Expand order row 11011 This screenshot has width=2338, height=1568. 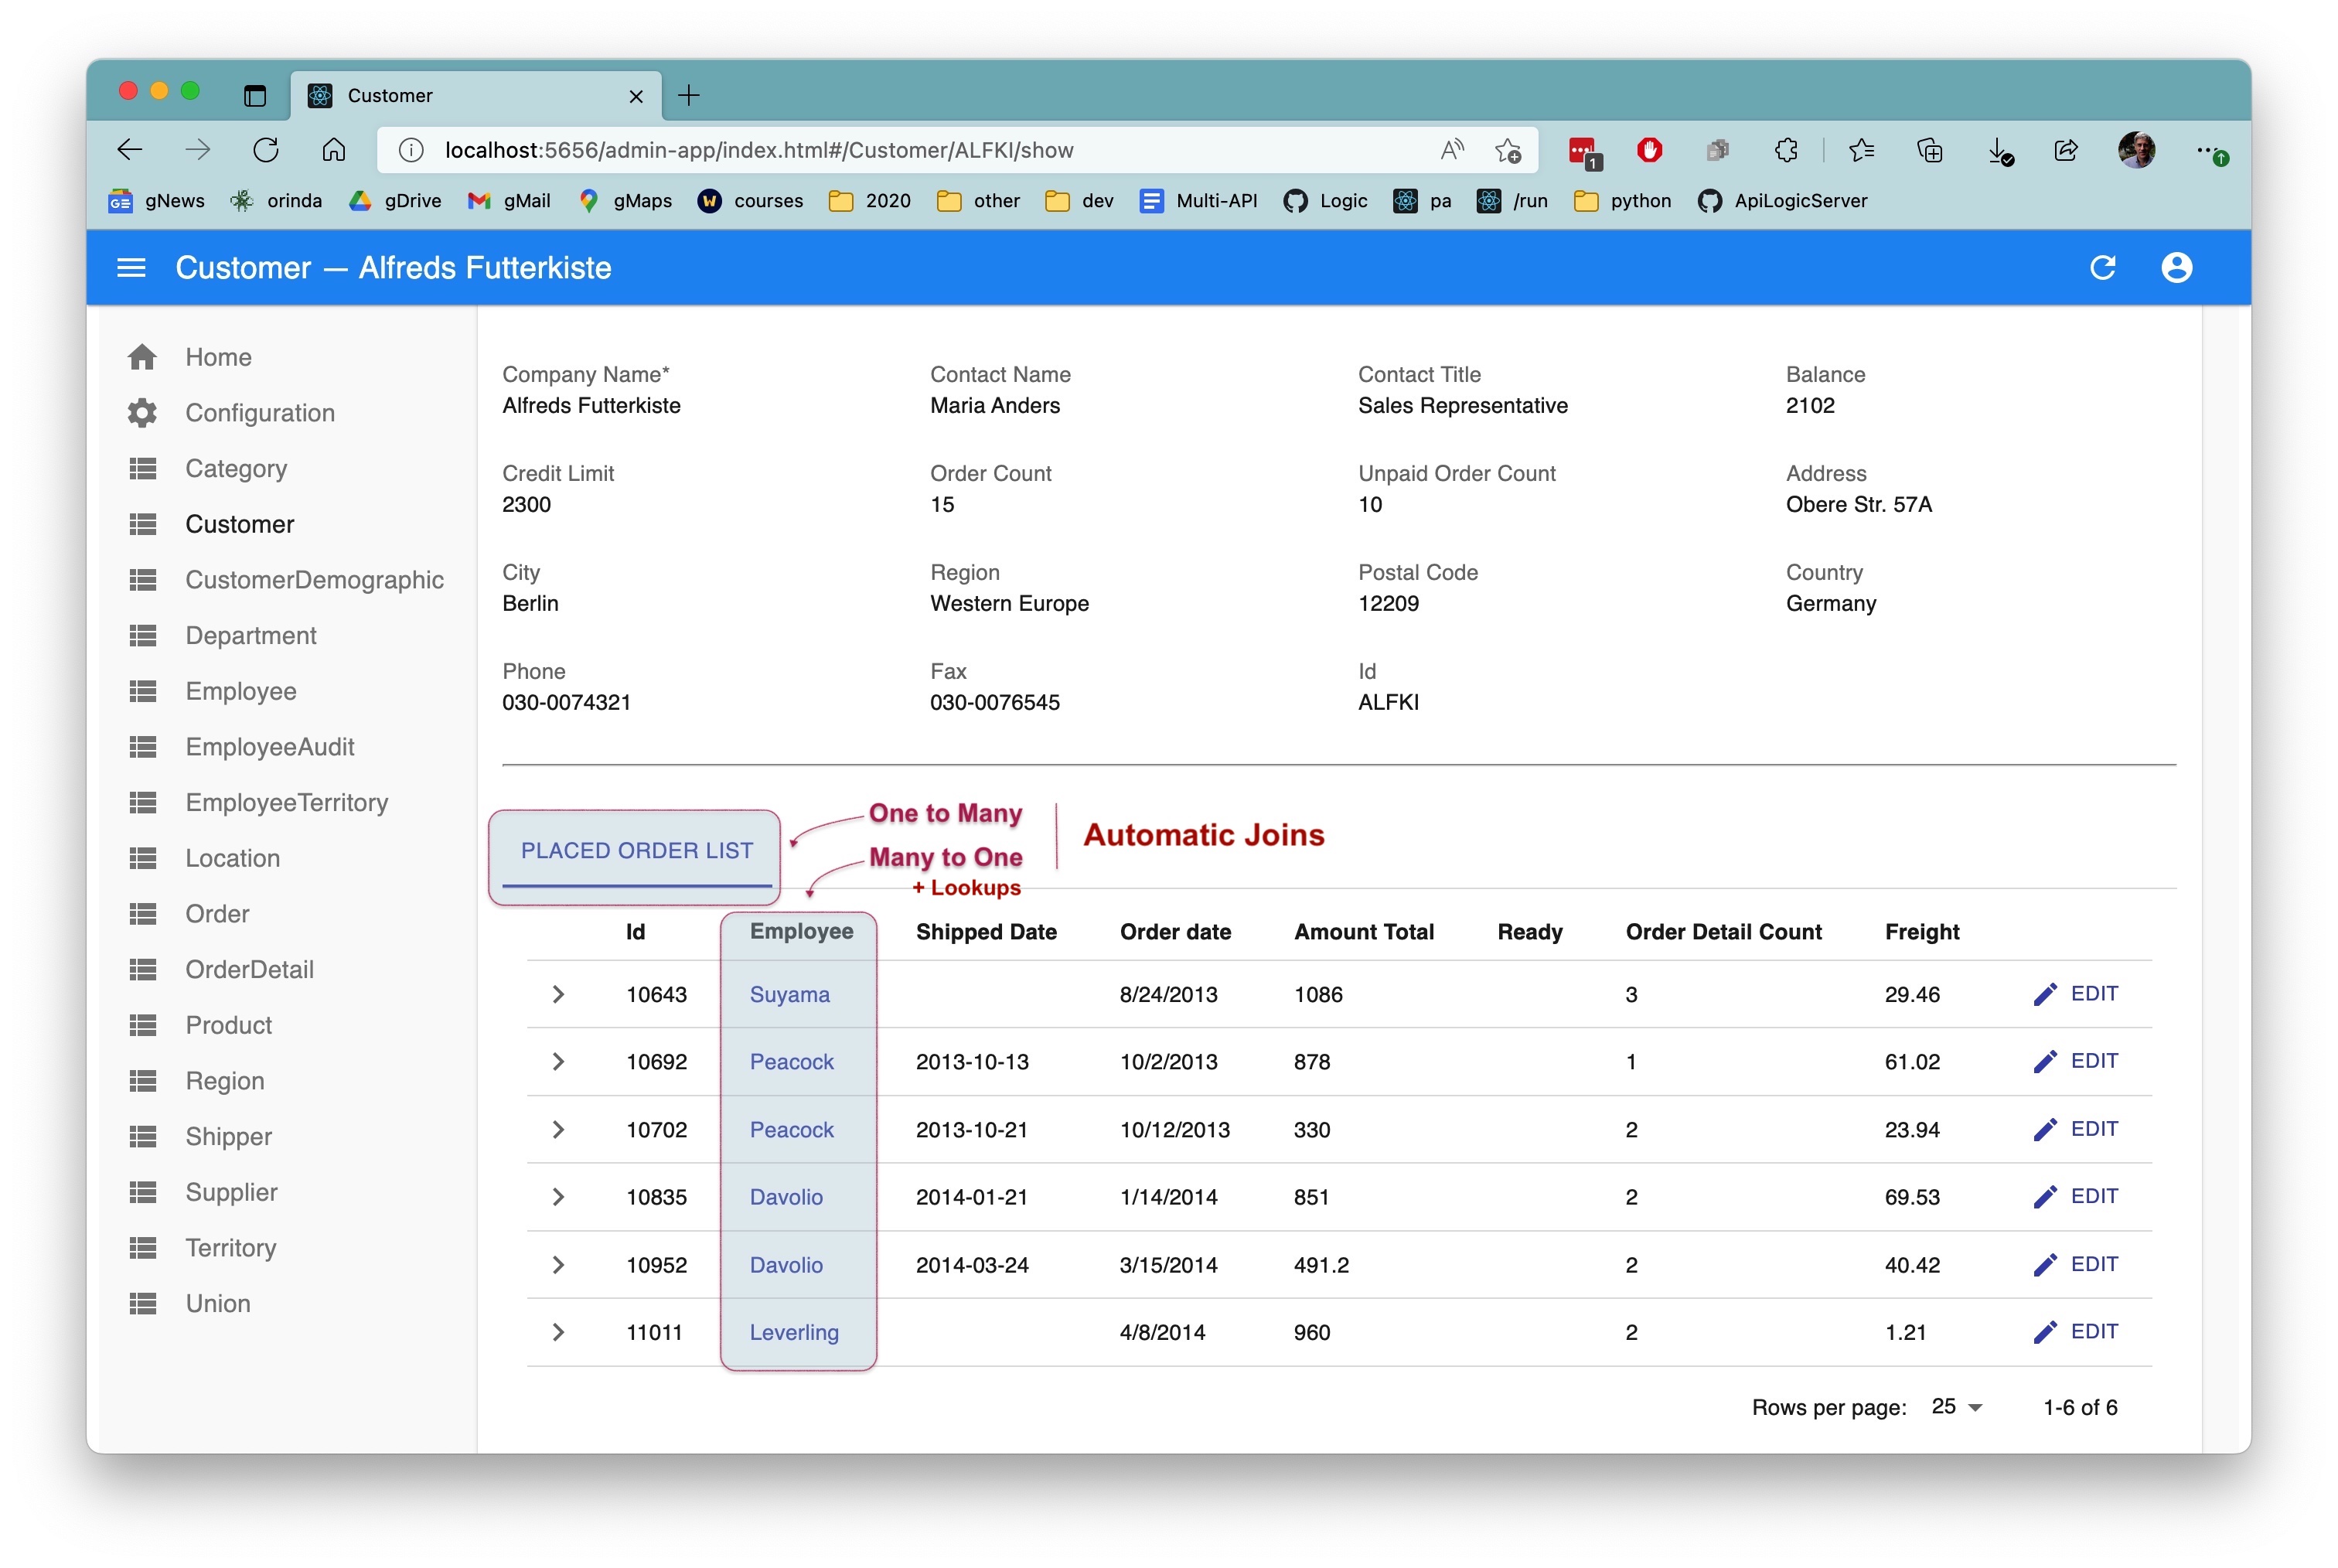(558, 1332)
